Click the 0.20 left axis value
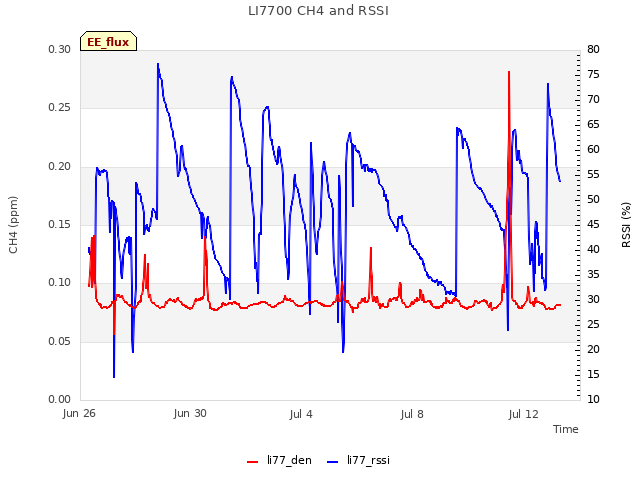Screen dimensions: 640x480 (60, 167)
